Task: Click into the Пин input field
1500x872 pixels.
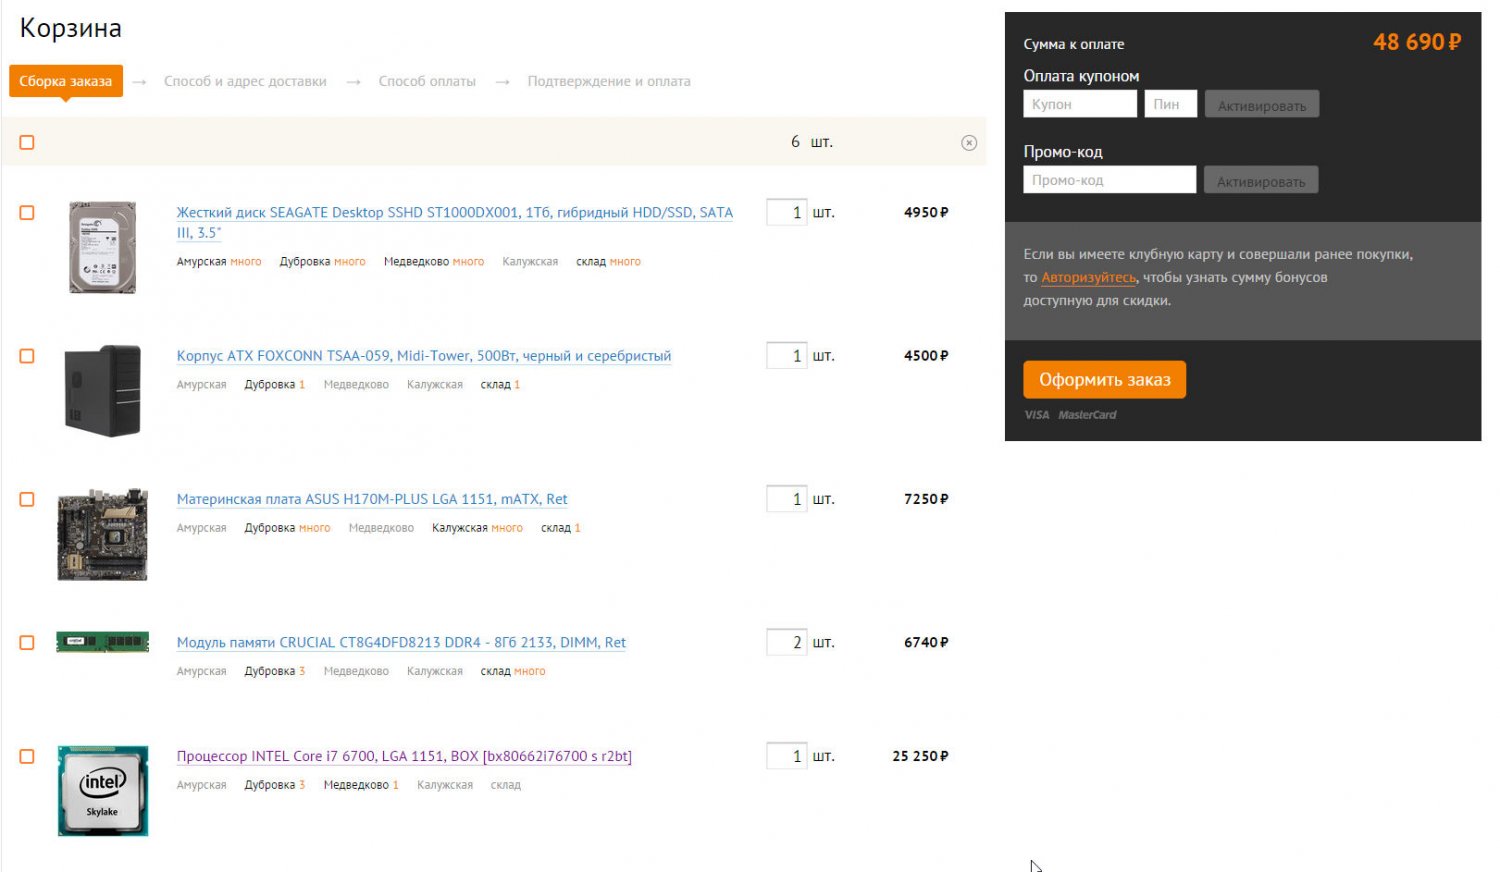Action: click(x=1171, y=104)
